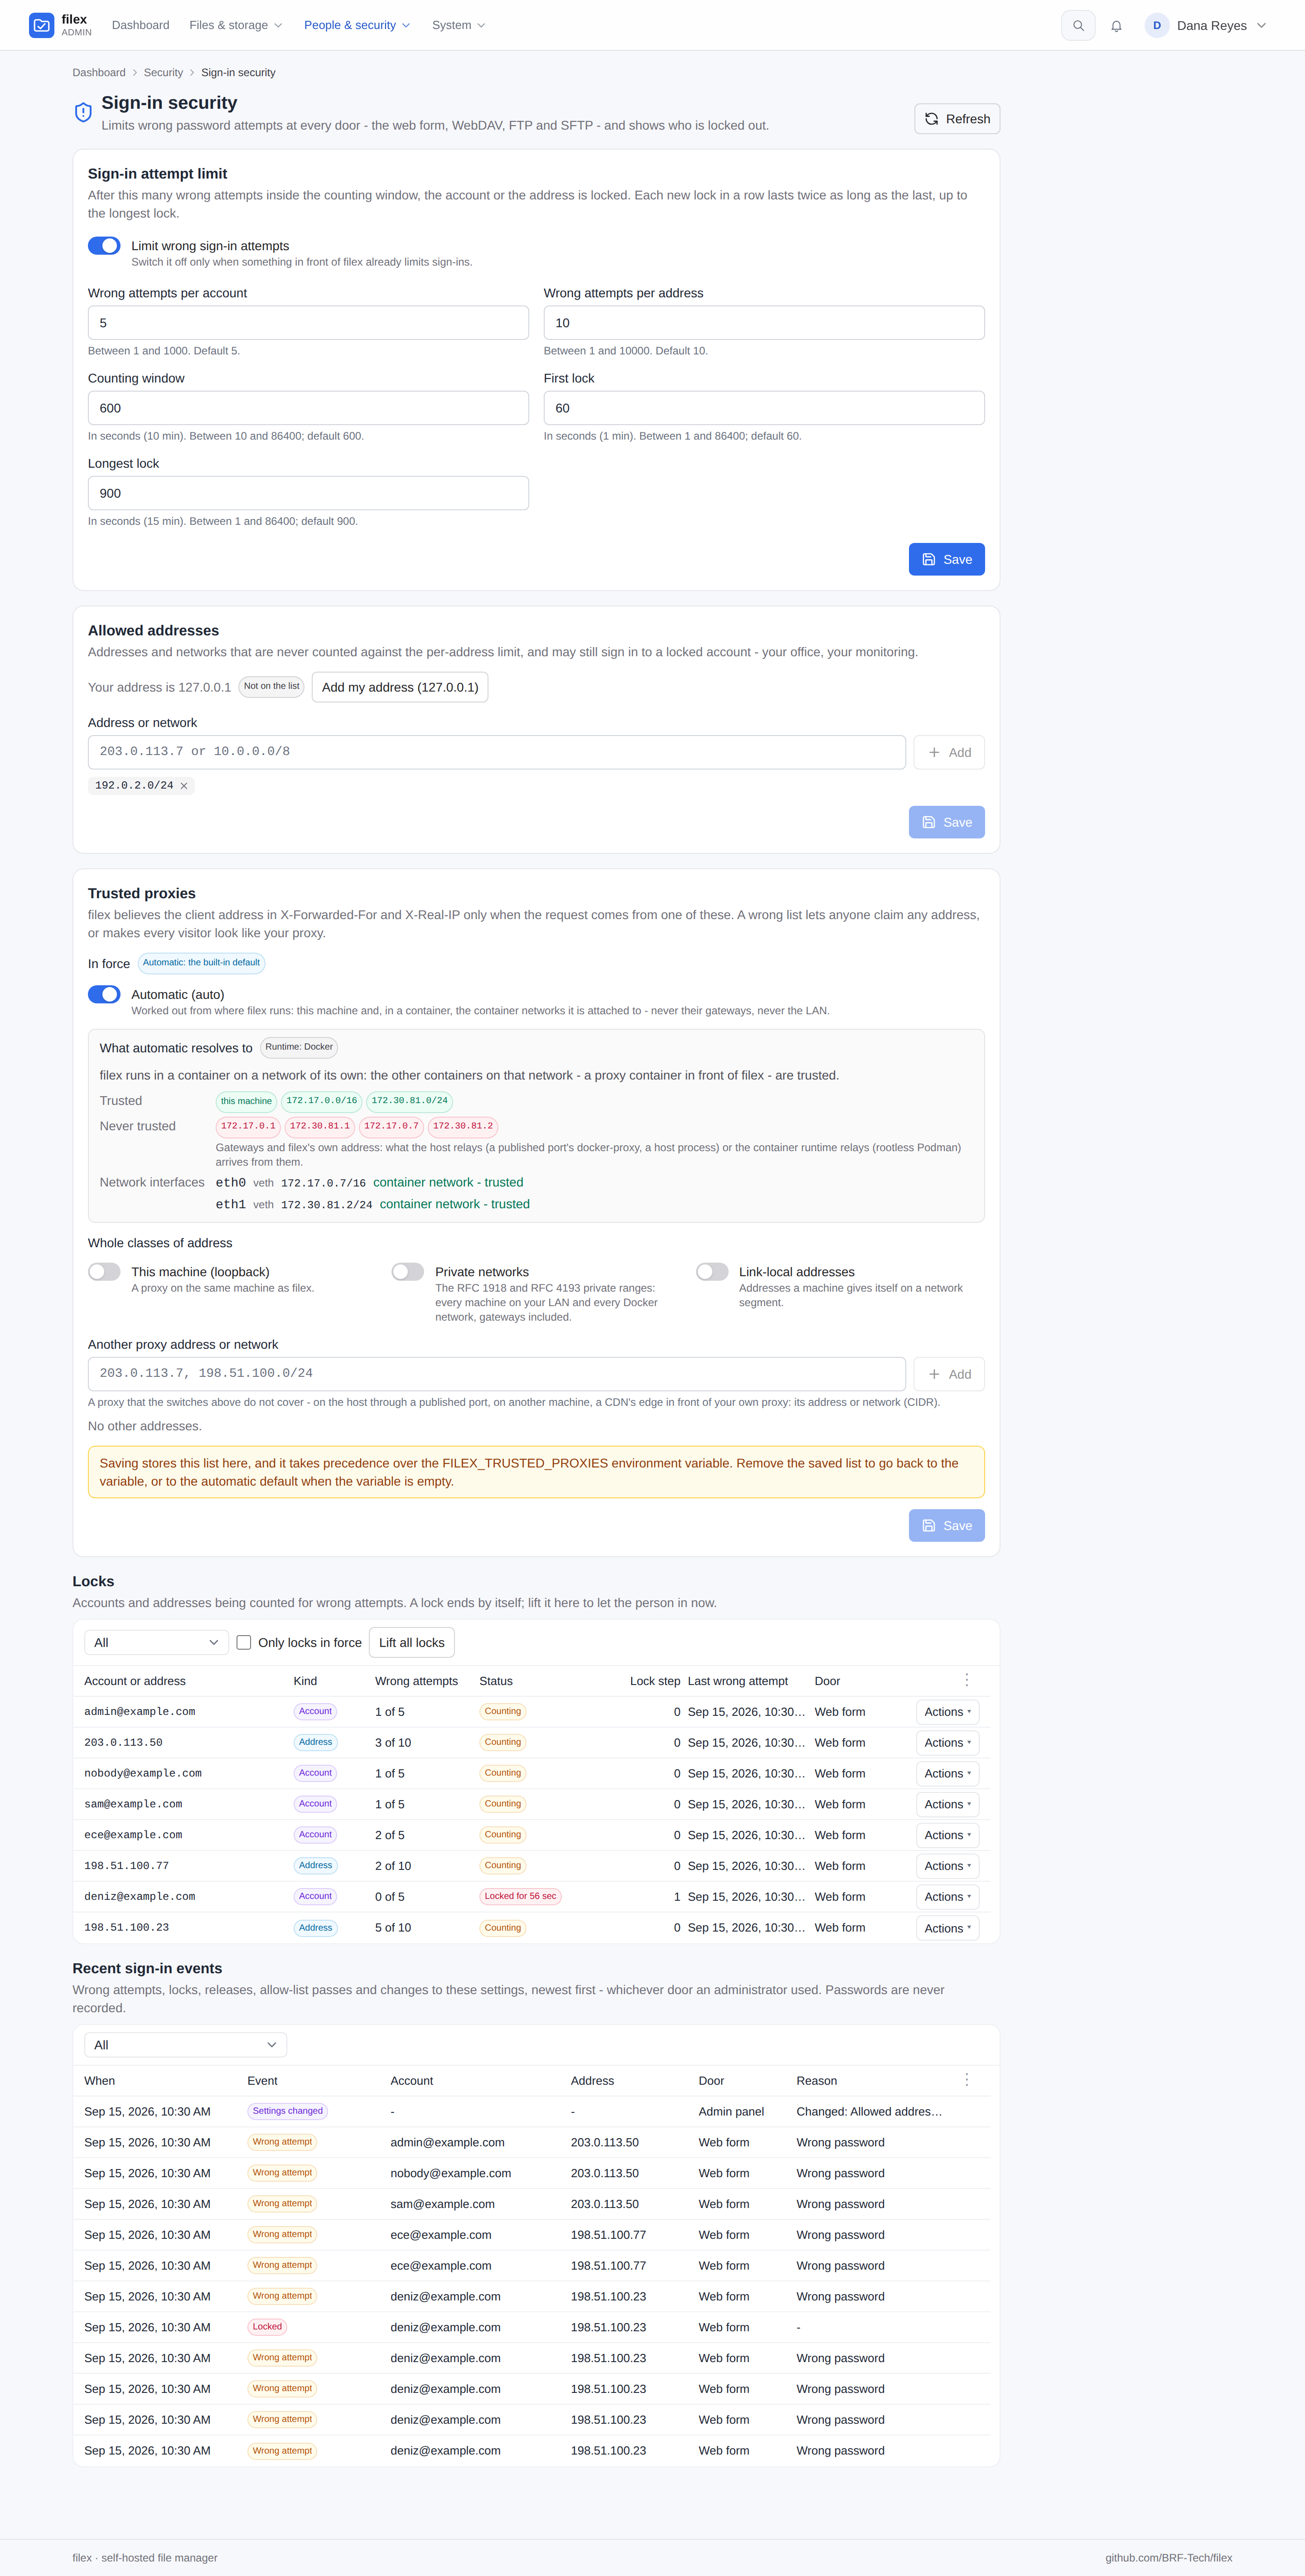The width and height of the screenshot is (1305, 2576).
Task: Go to Dashboard in top navigation
Action: click(x=140, y=25)
